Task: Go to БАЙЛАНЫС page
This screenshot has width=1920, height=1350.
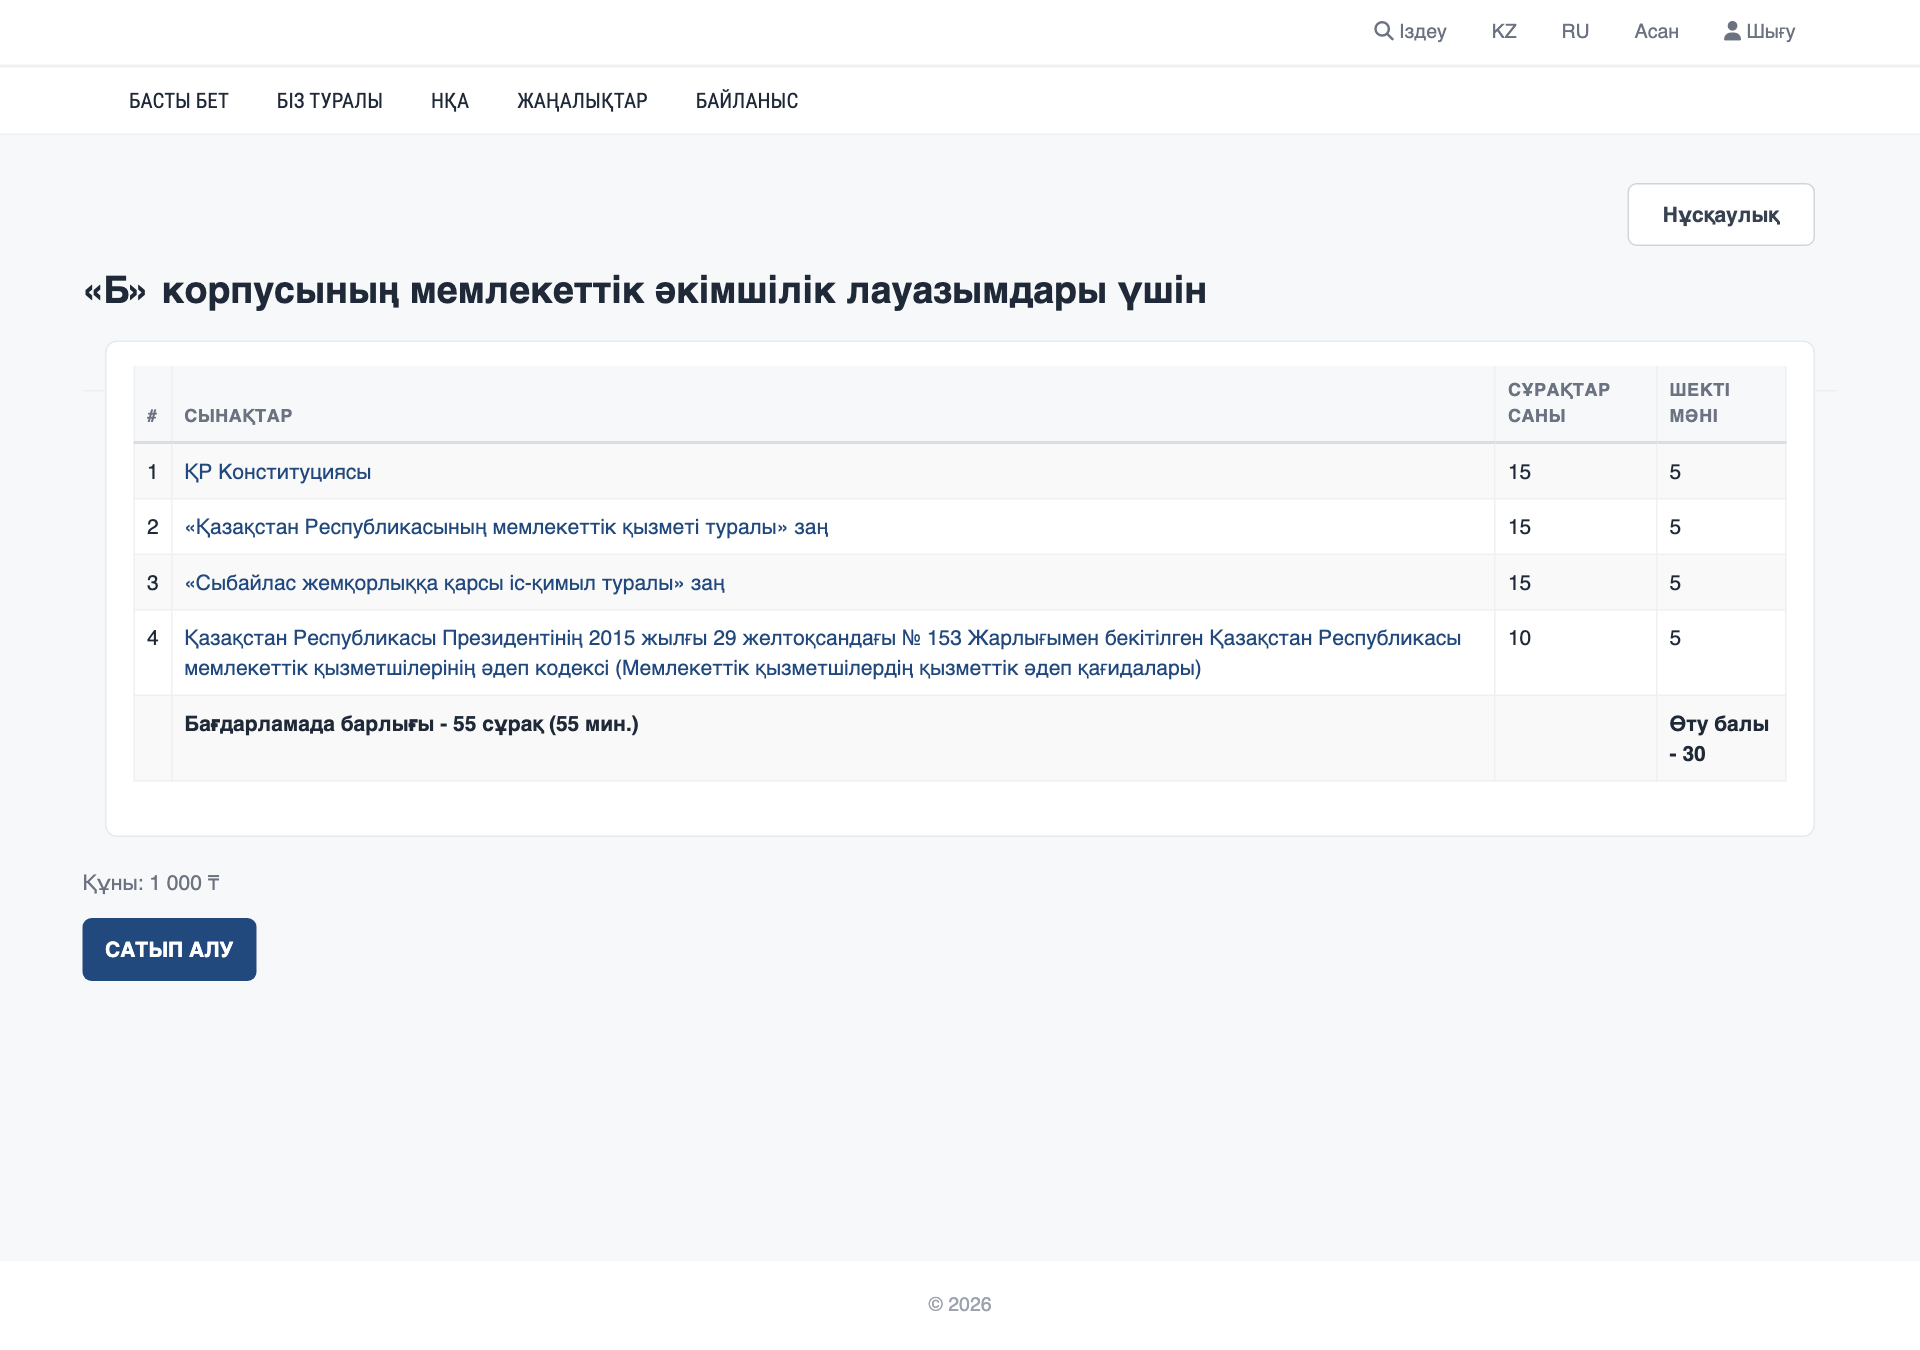Action: click(x=747, y=101)
